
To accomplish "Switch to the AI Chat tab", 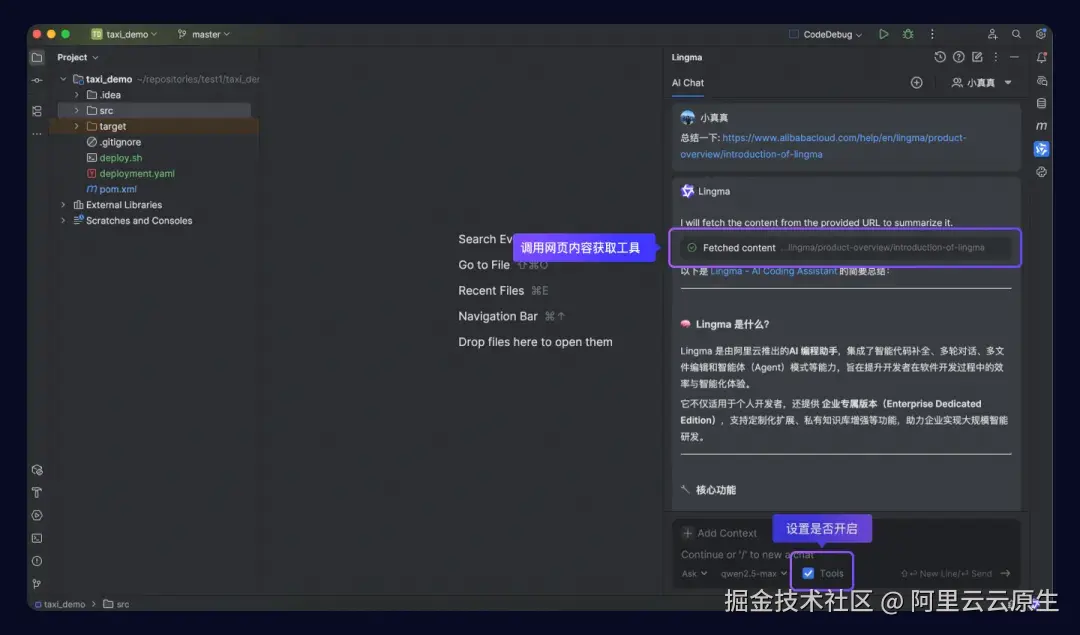I will pyautogui.click(x=687, y=83).
